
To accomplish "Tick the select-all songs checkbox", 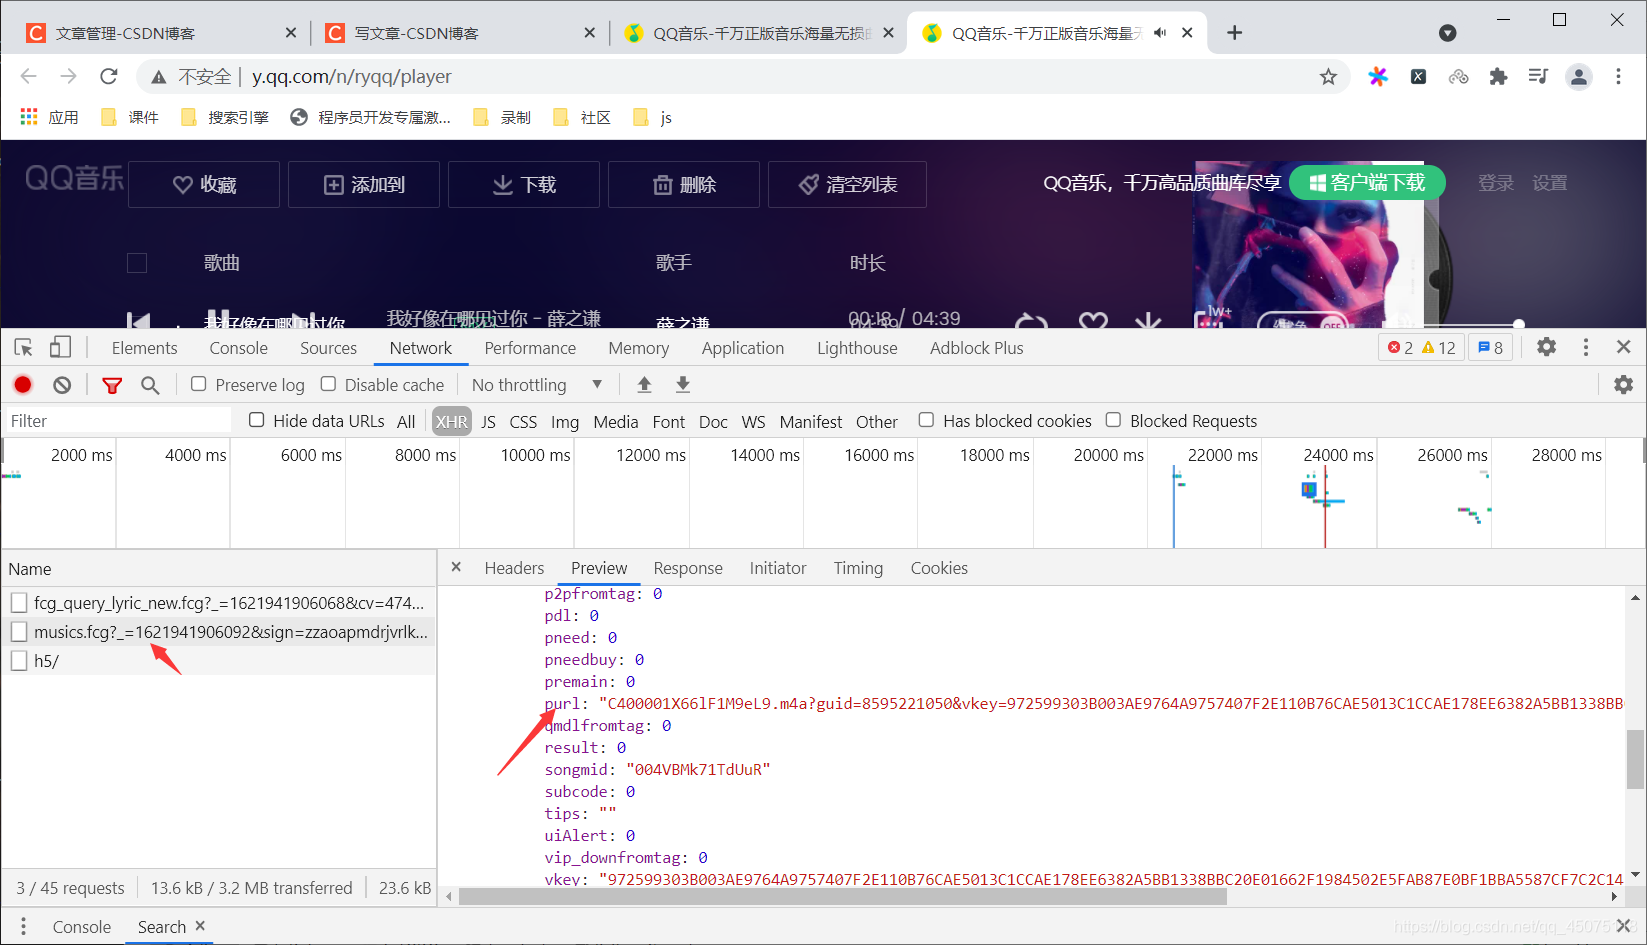I will (x=137, y=263).
